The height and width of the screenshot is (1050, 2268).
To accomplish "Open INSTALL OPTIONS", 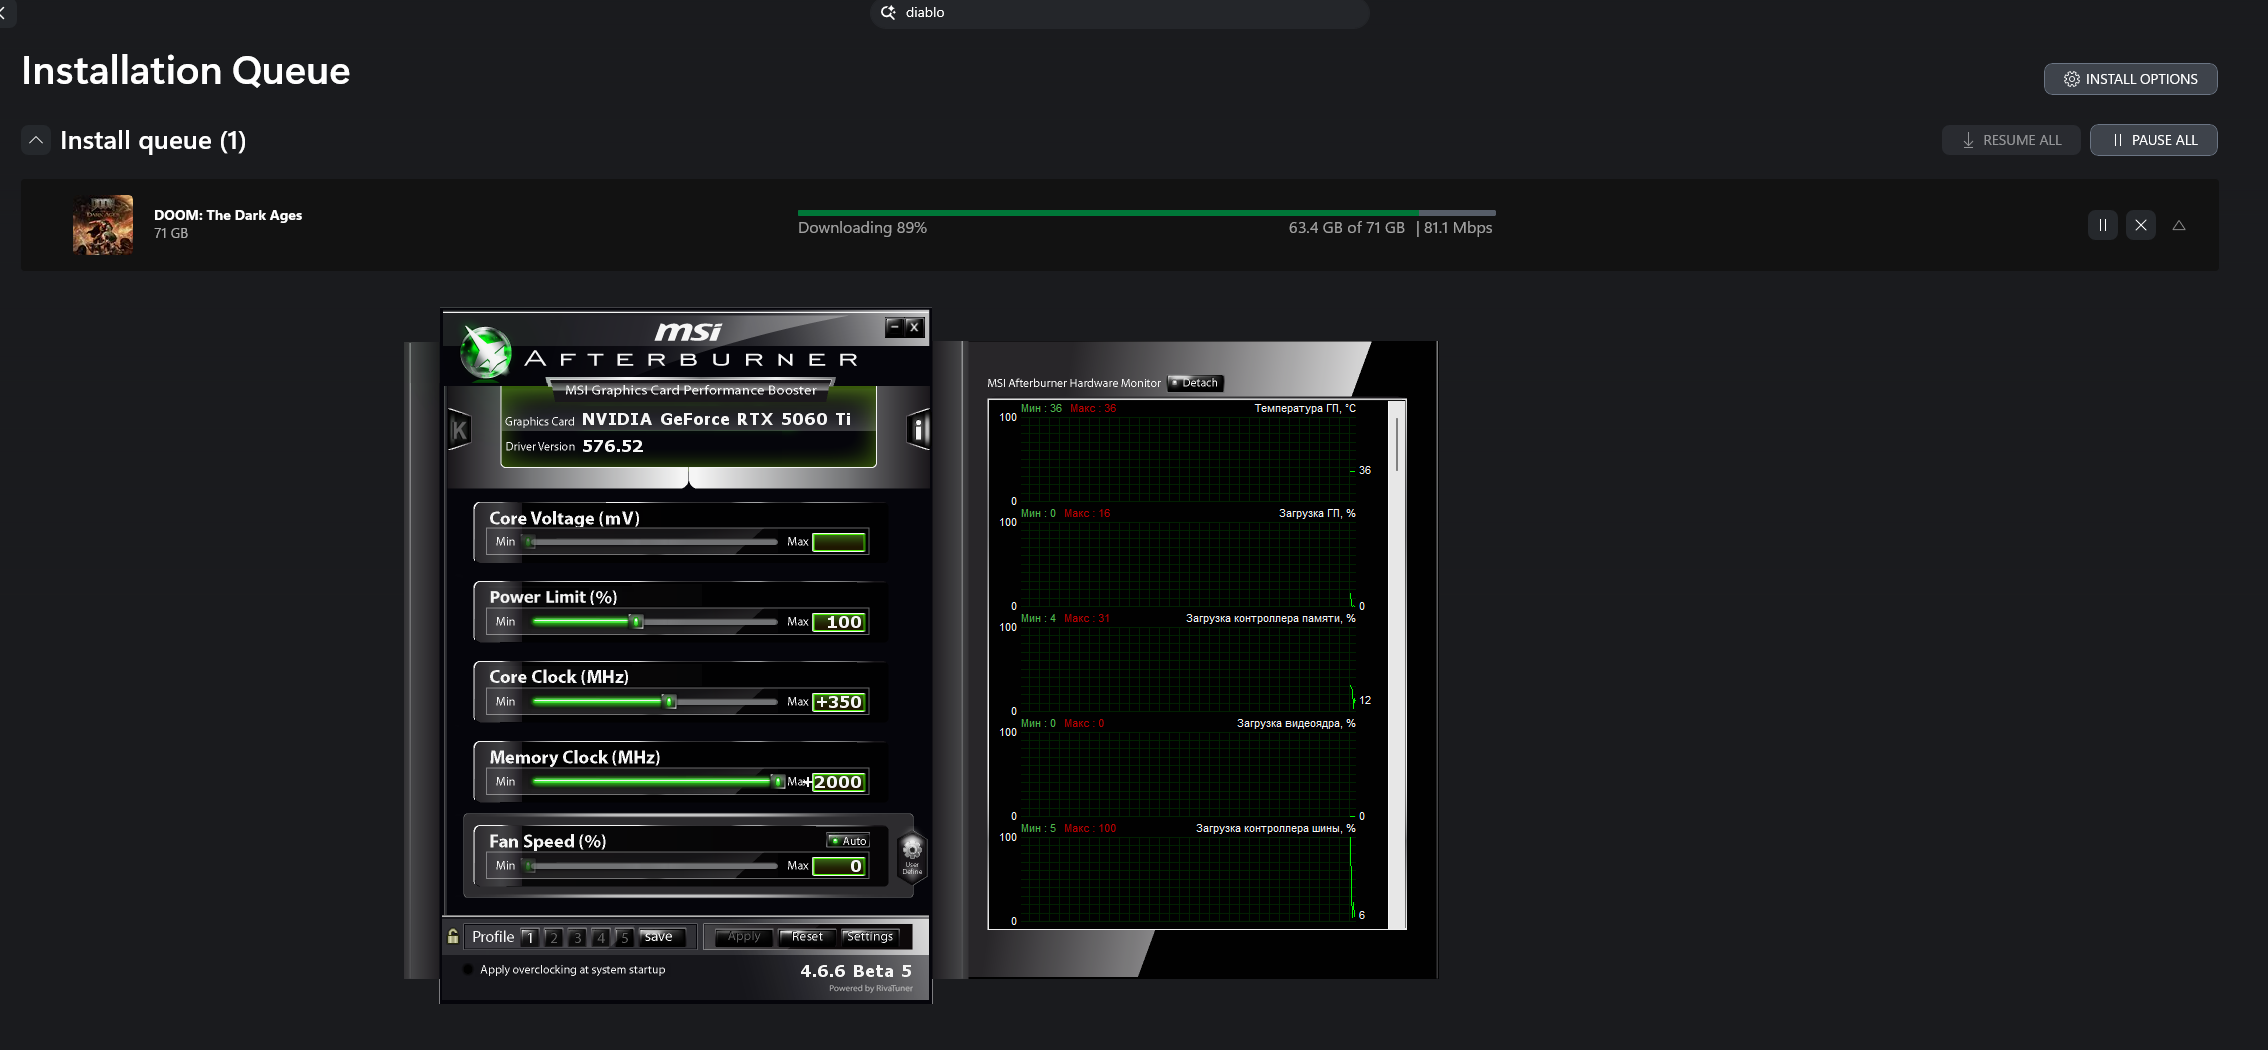I will [x=2130, y=79].
